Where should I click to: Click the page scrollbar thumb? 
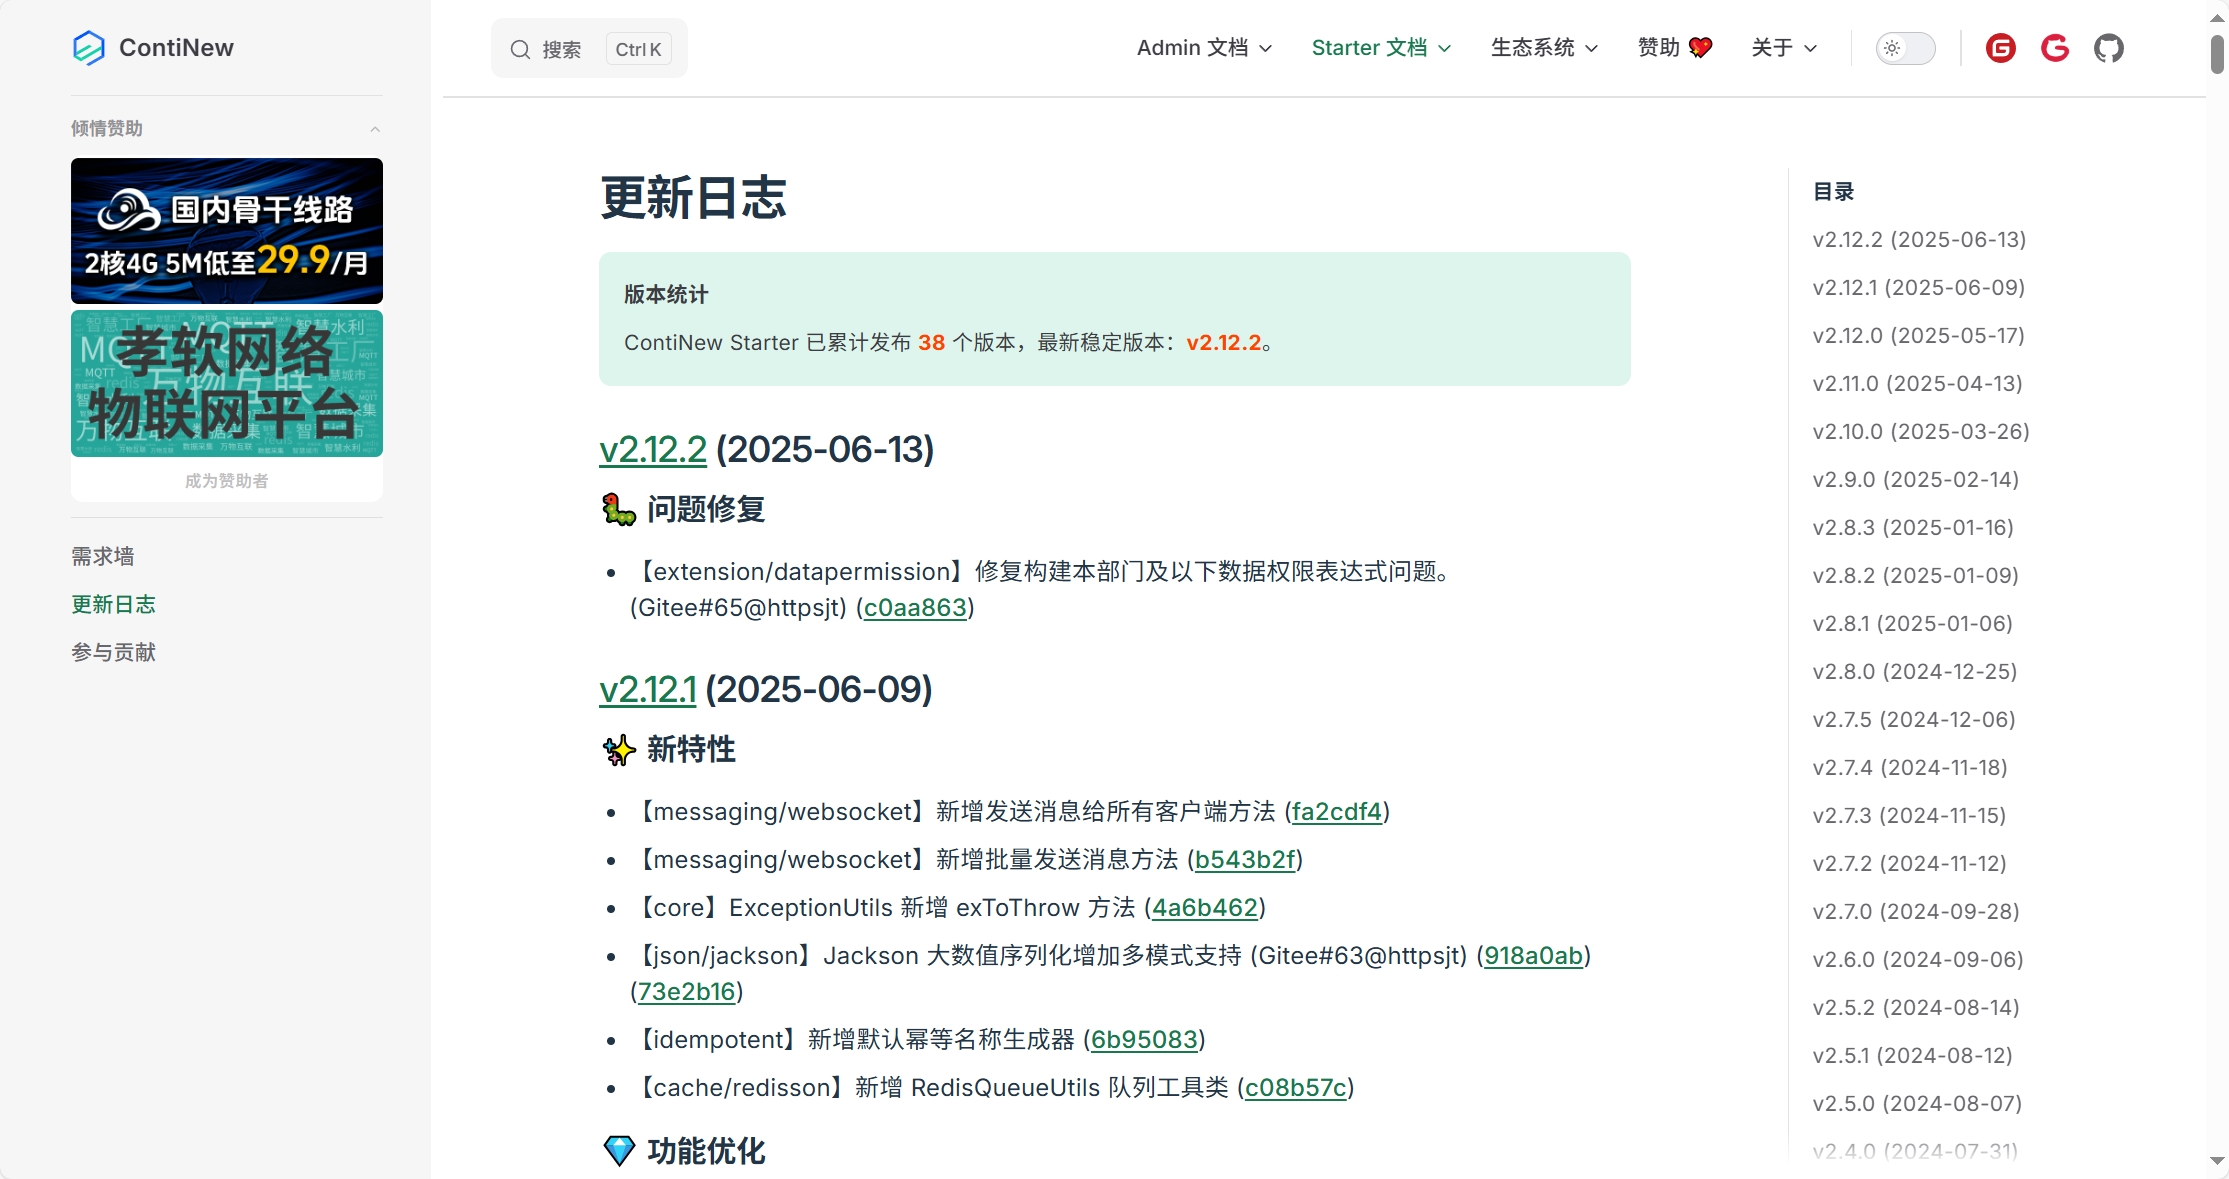pos(2217,53)
